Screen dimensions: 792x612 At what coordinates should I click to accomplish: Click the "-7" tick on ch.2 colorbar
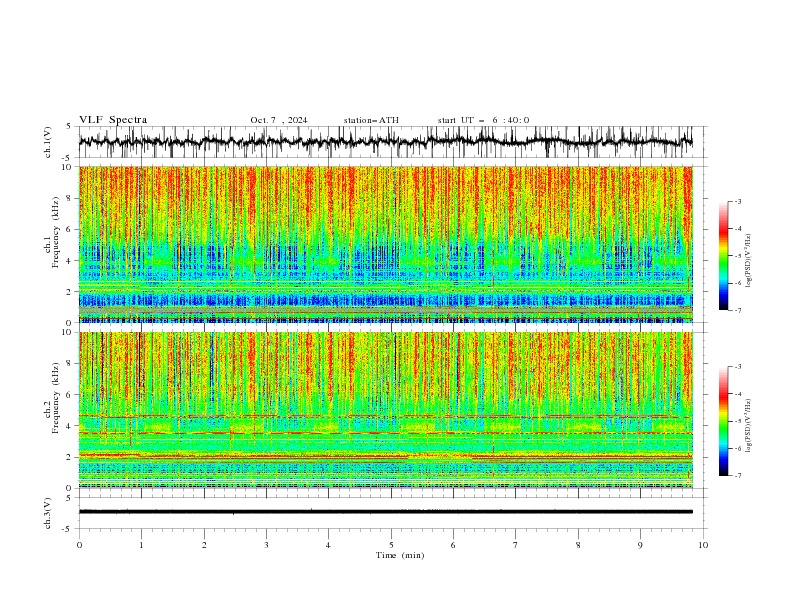click(737, 475)
